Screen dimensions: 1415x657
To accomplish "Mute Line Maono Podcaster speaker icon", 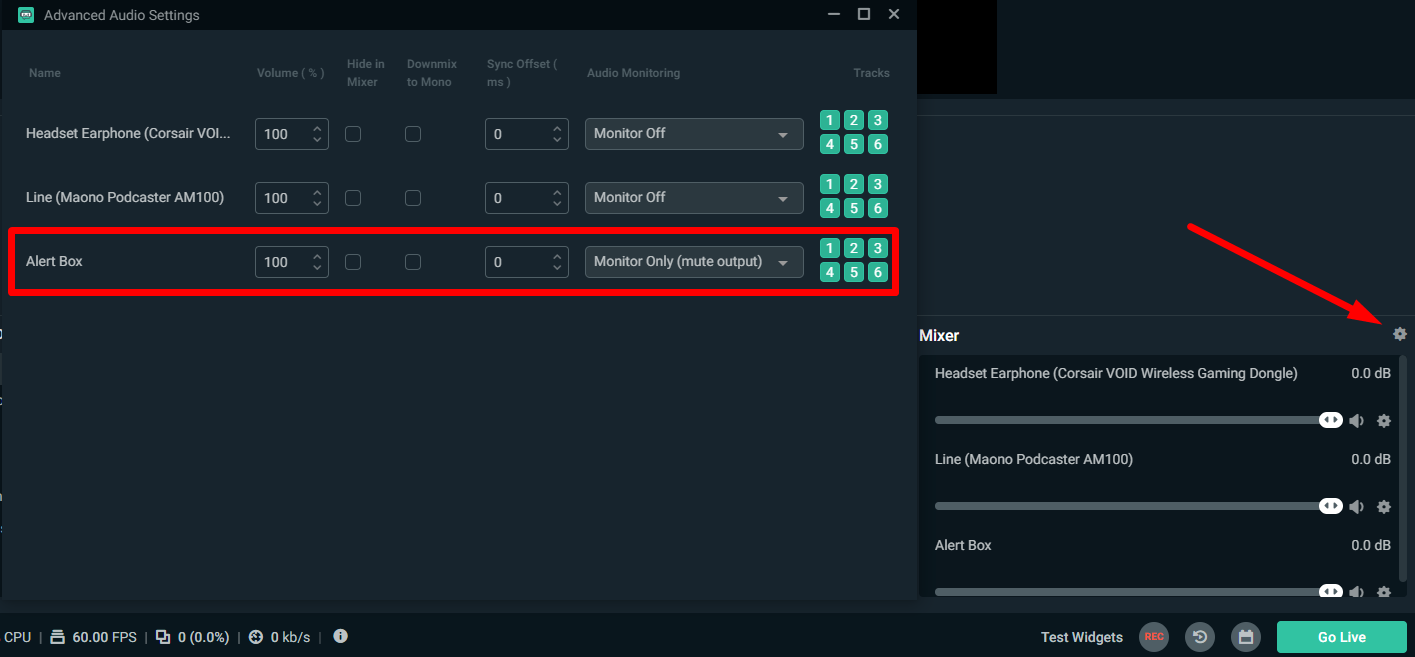I will (x=1356, y=507).
